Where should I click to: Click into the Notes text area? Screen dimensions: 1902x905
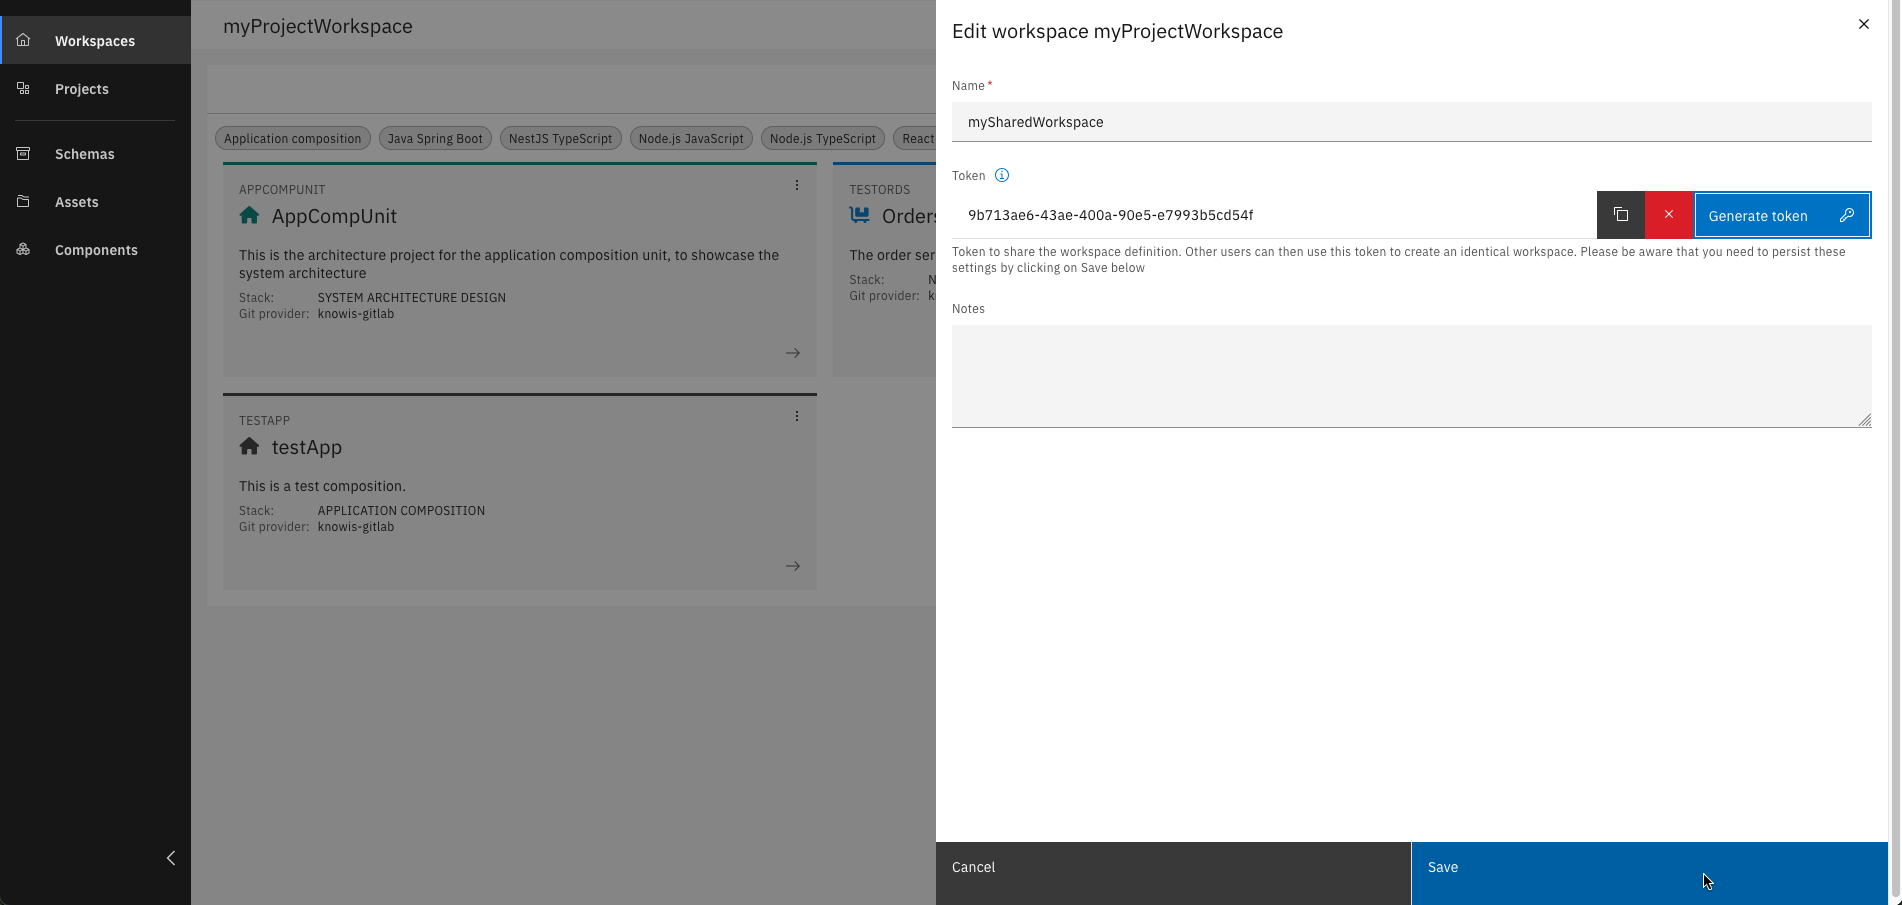1410,376
